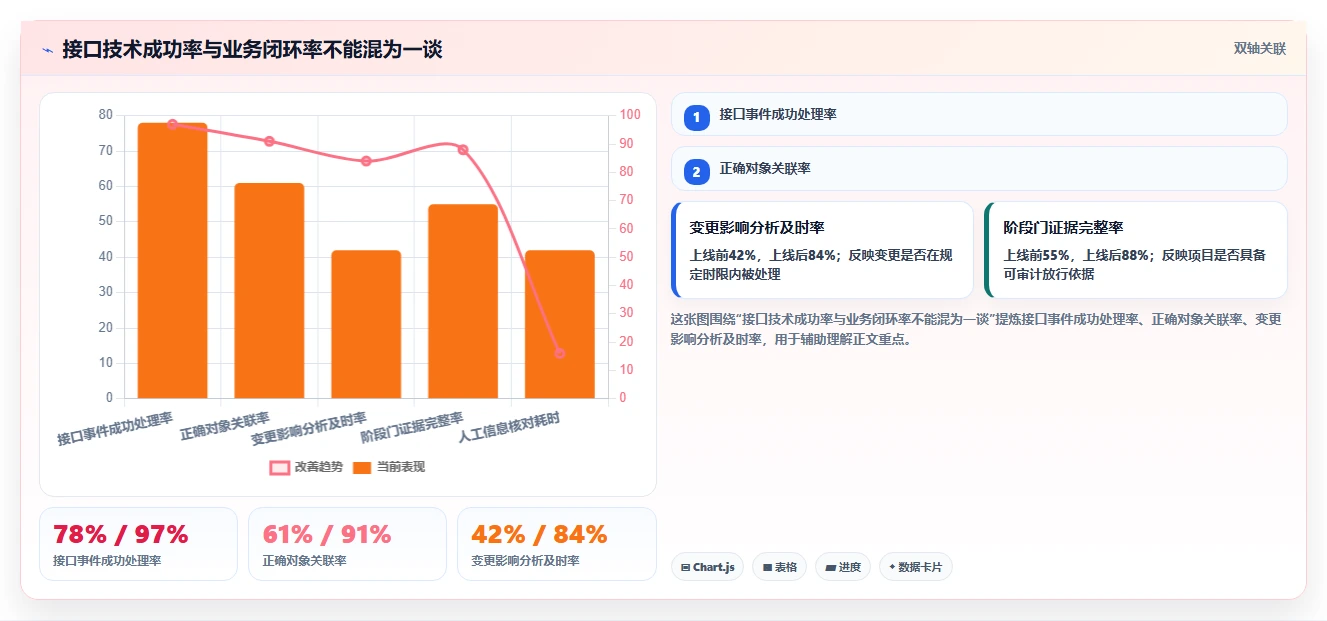Click the trend line point above 正确对象关联率 bar
The height and width of the screenshot is (621, 1327).
[x=269, y=141]
